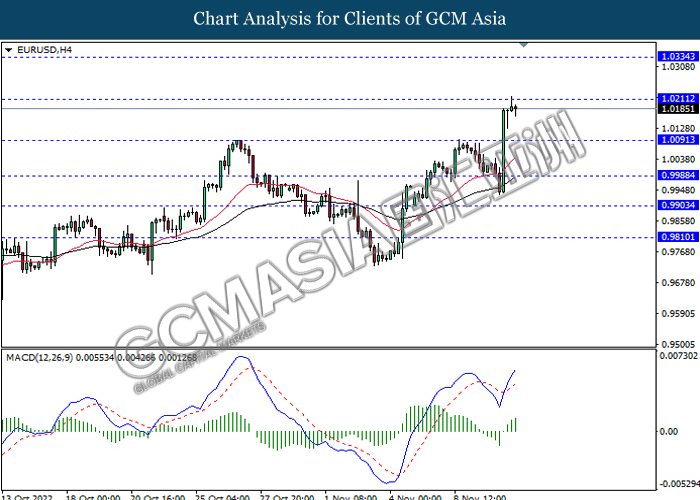This screenshot has height=500, width=700.
Task: Click the Chart Analysis for Clients header title
Action: click(x=350, y=19)
